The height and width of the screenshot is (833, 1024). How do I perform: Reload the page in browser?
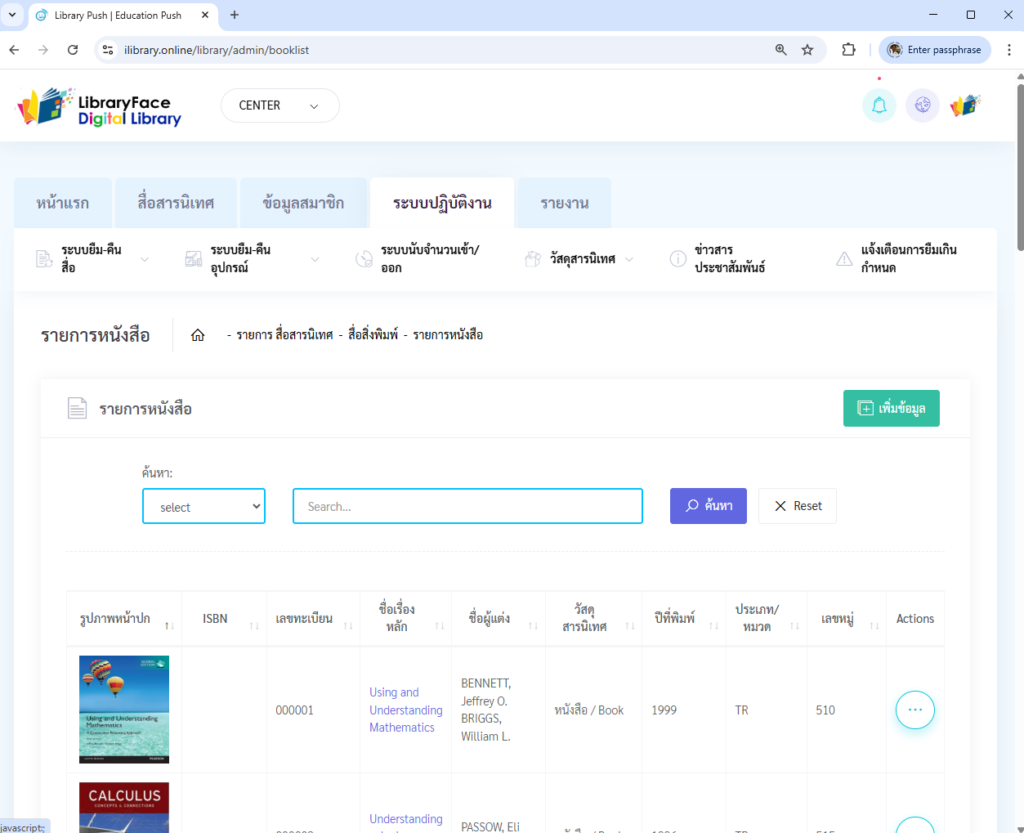click(x=73, y=50)
